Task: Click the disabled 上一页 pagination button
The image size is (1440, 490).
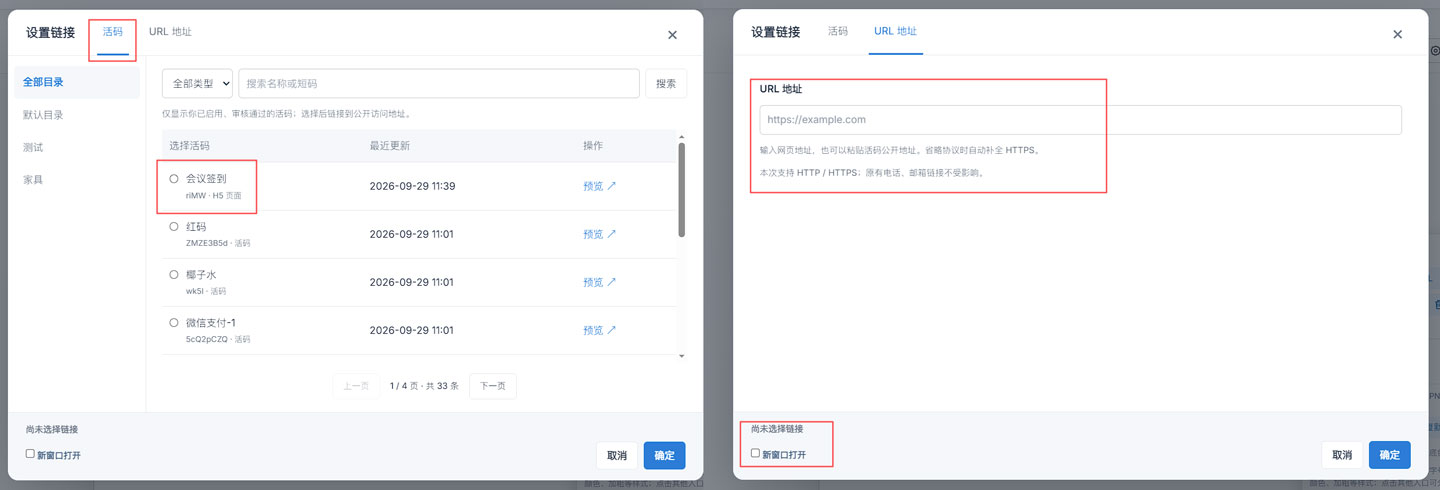Action: [356, 386]
